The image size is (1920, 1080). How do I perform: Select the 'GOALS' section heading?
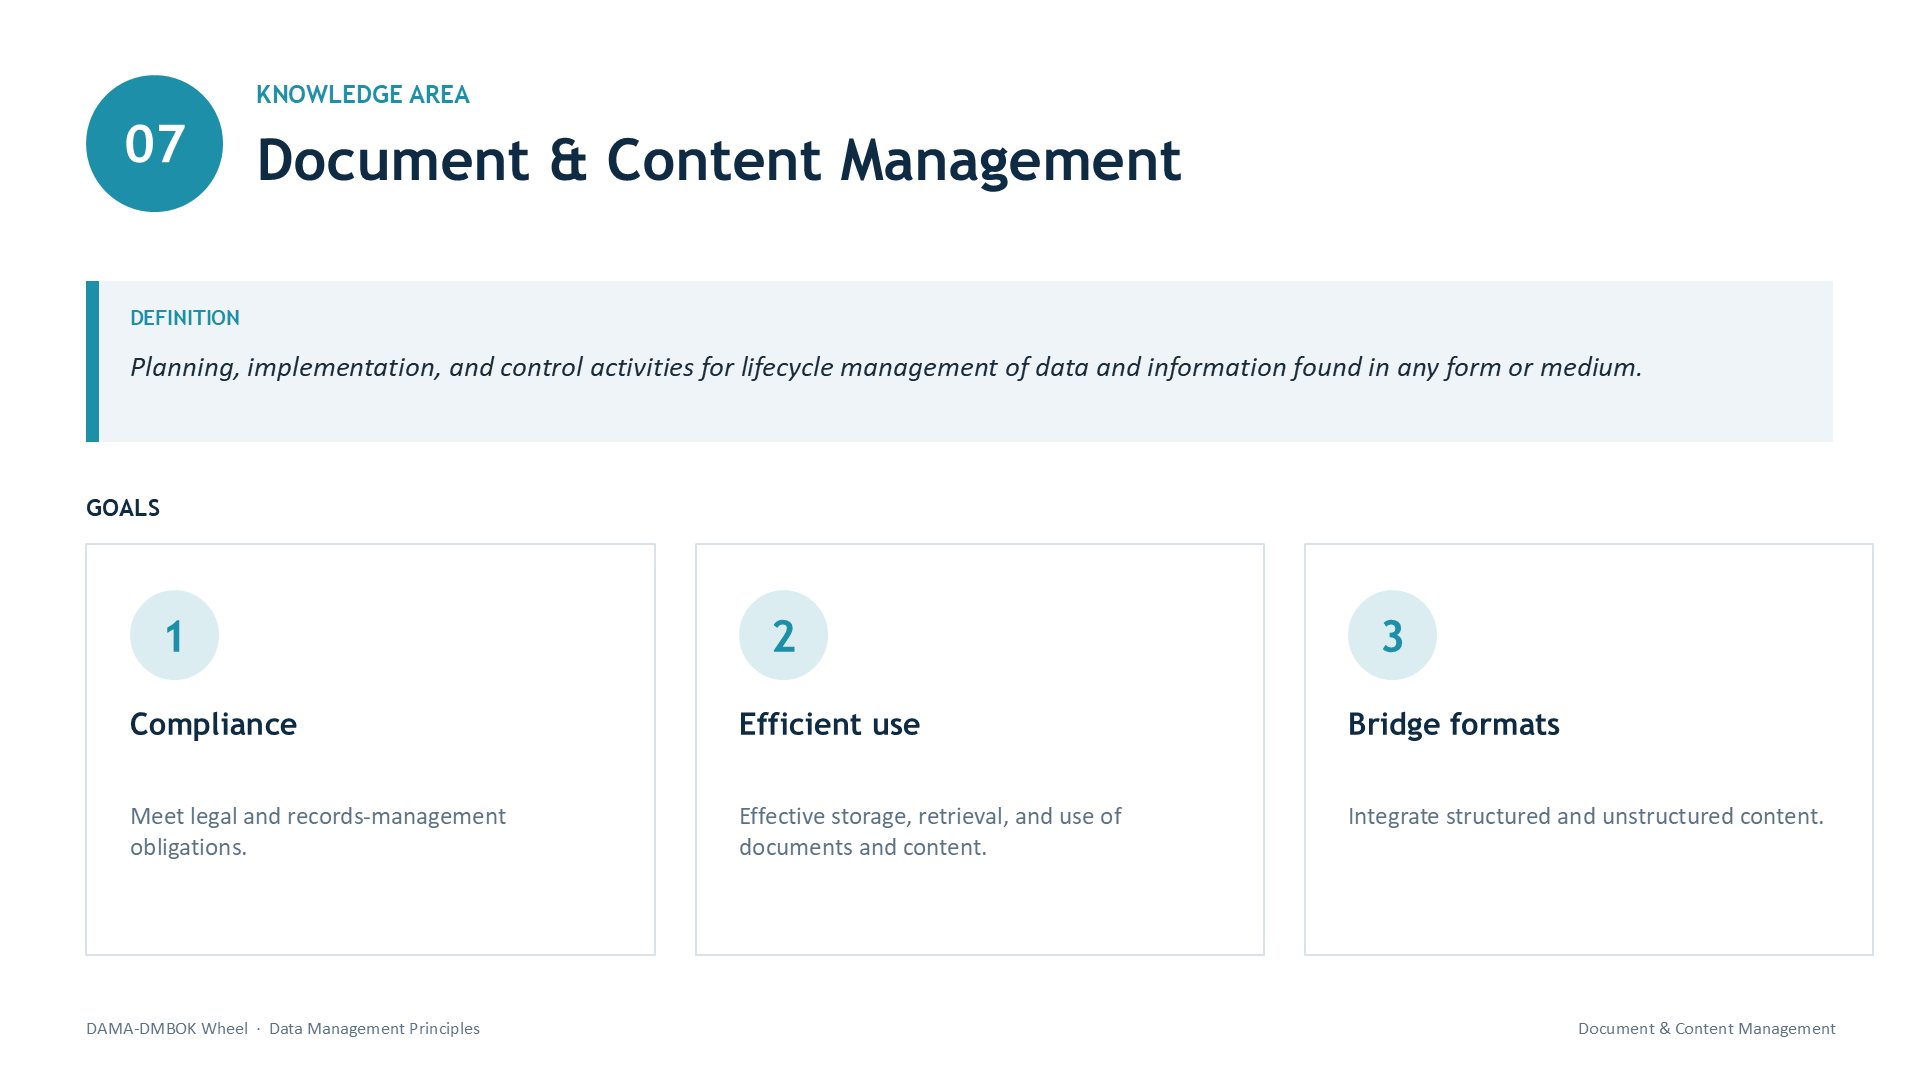123,508
